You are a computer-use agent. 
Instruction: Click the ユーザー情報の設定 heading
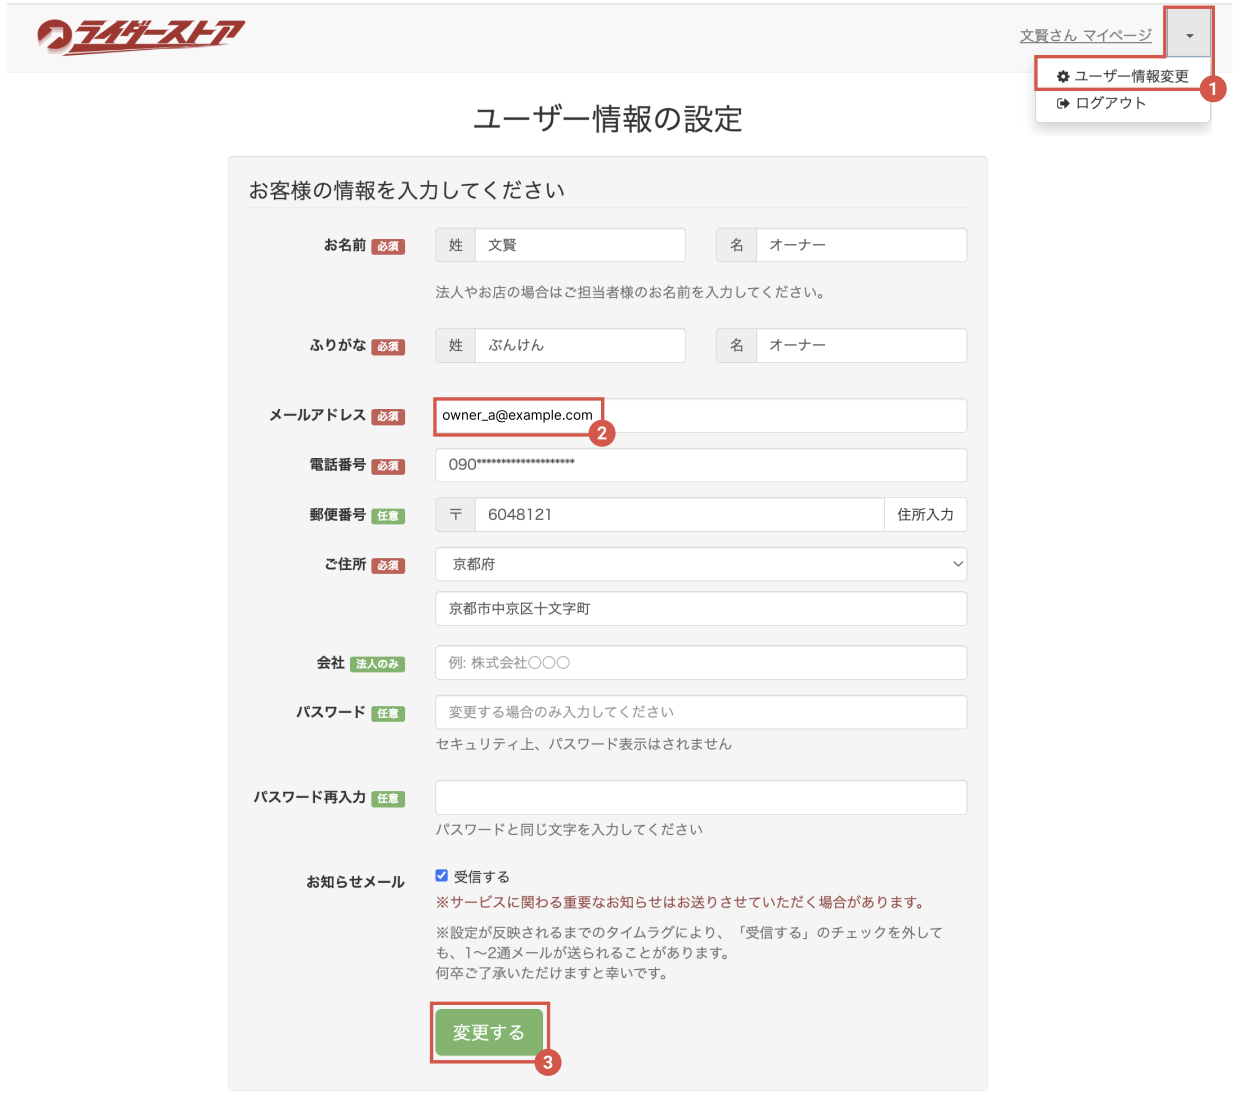(608, 119)
